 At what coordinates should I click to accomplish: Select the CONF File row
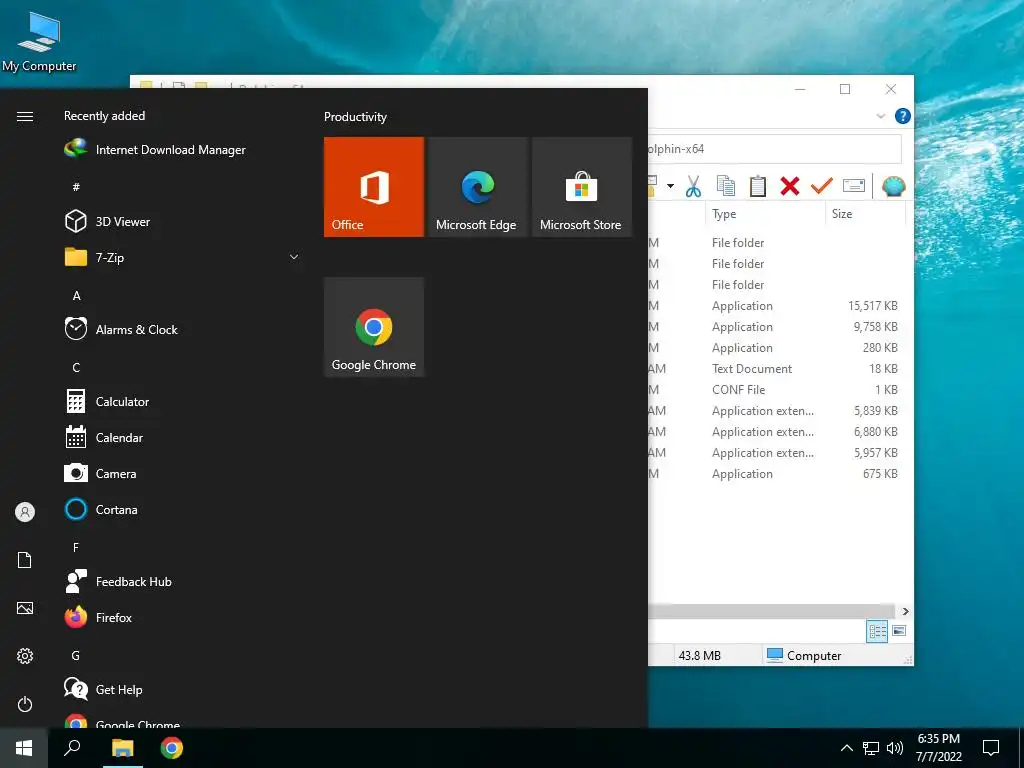tap(775, 389)
